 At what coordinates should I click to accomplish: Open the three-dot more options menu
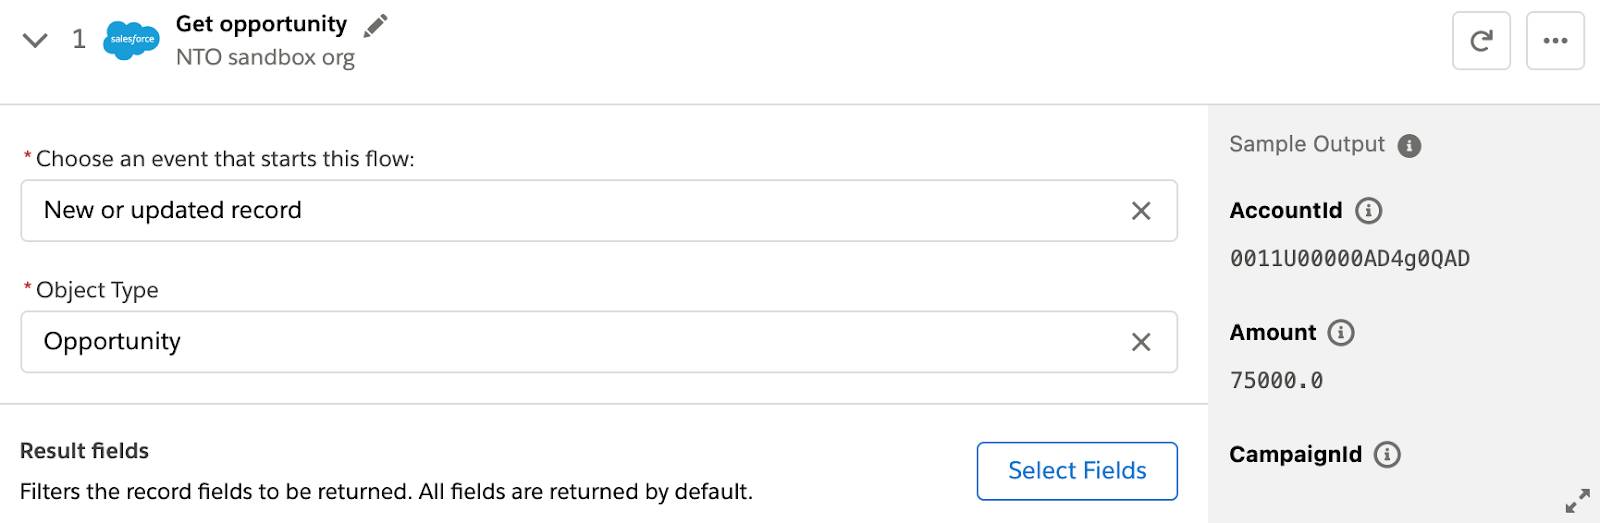tap(1555, 41)
